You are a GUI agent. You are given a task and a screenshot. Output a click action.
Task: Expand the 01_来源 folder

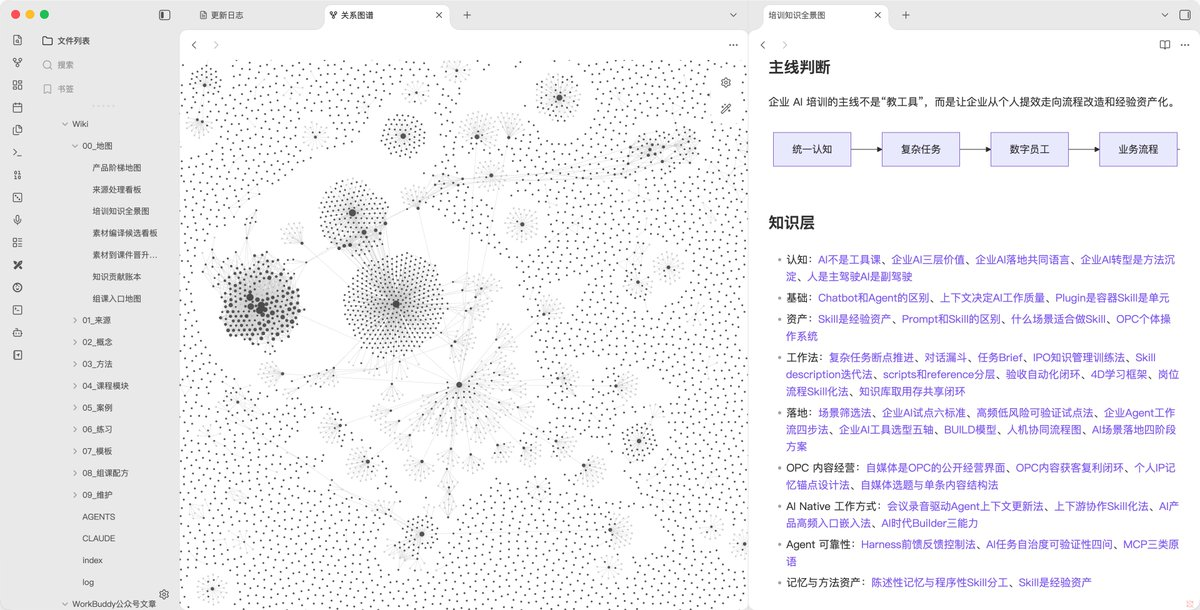tap(74, 320)
